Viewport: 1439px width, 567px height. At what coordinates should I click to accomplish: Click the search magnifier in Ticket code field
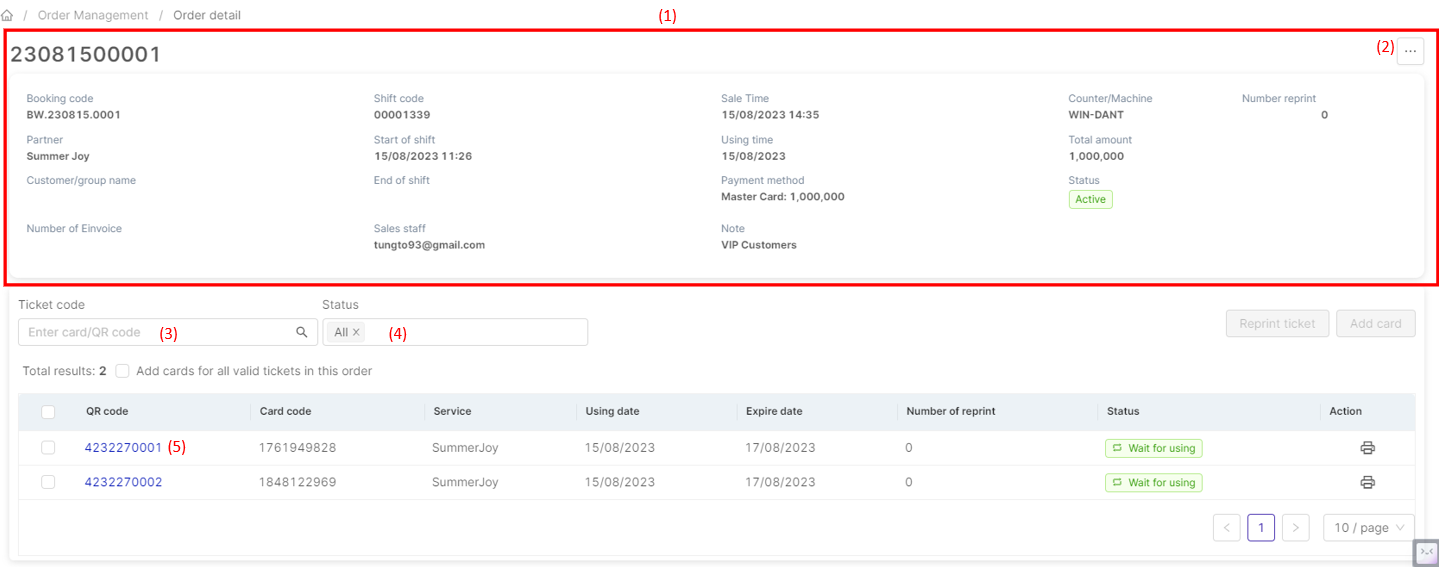[x=302, y=332]
